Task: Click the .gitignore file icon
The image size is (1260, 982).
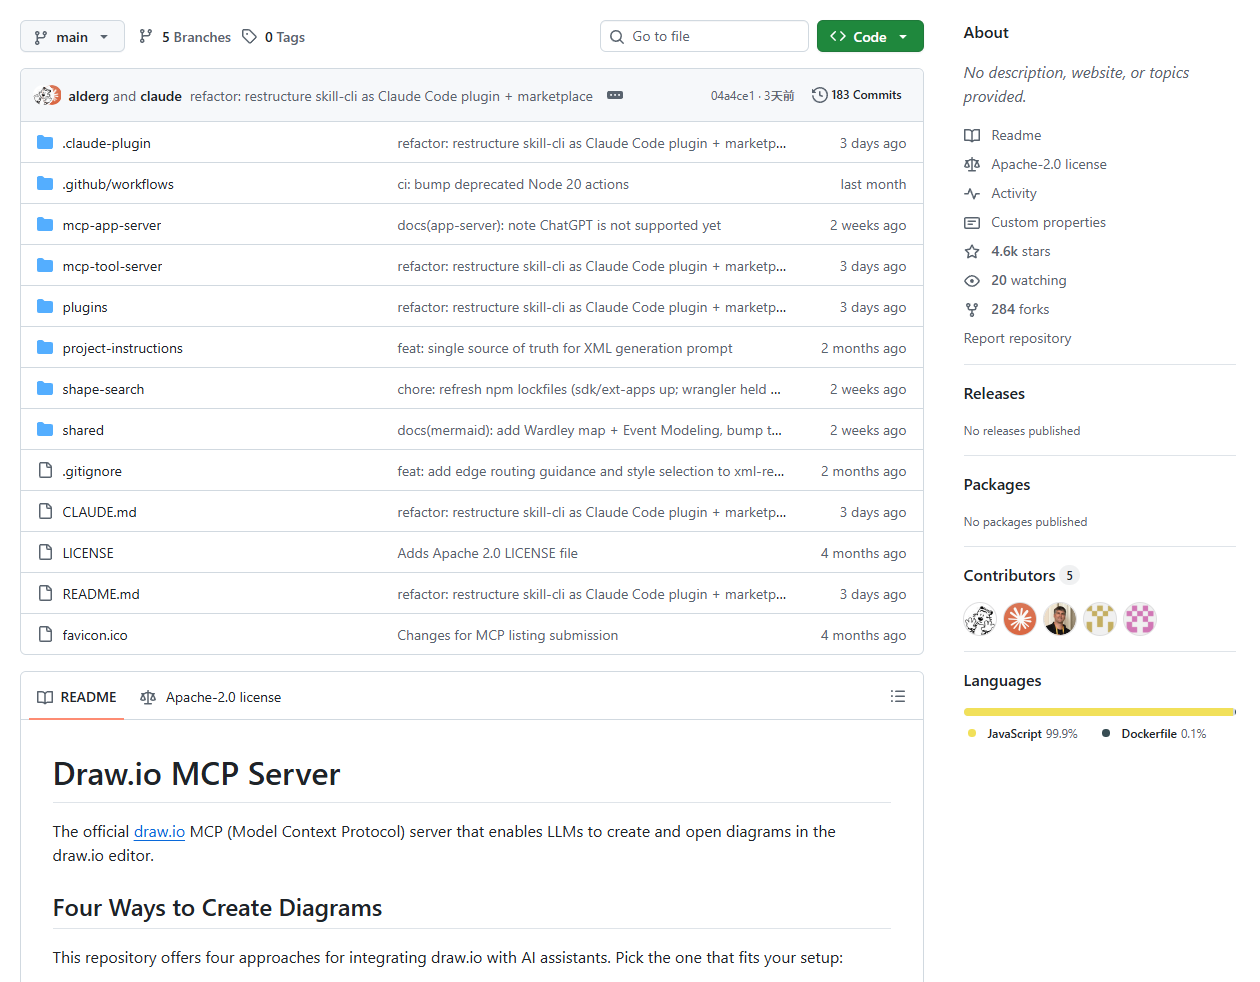Action: 45,471
